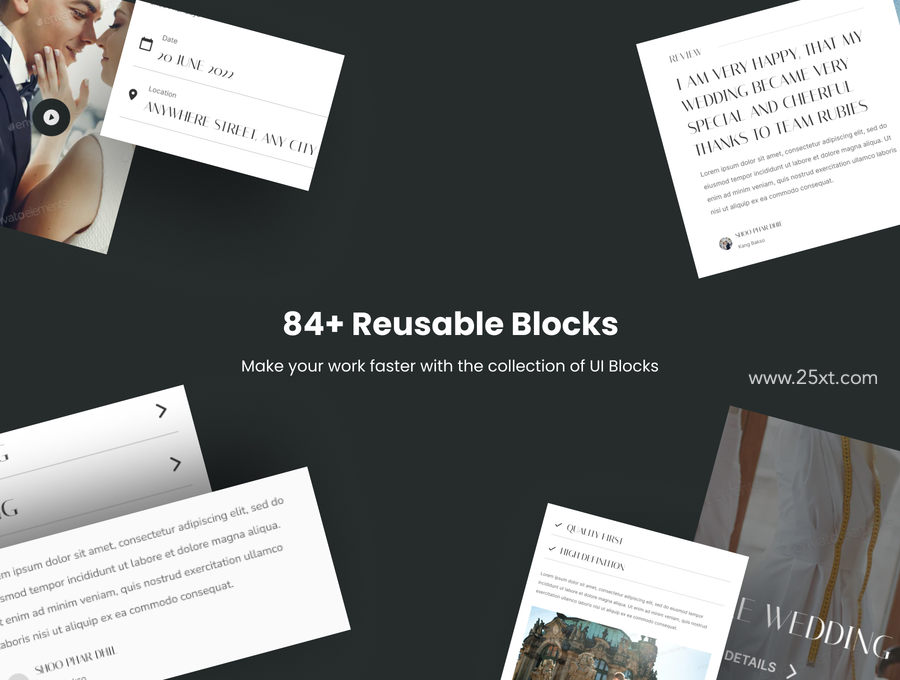900x680 pixels.
Task: Click the check mark beside "QUALITY FIRST"
Action: (x=558, y=525)
